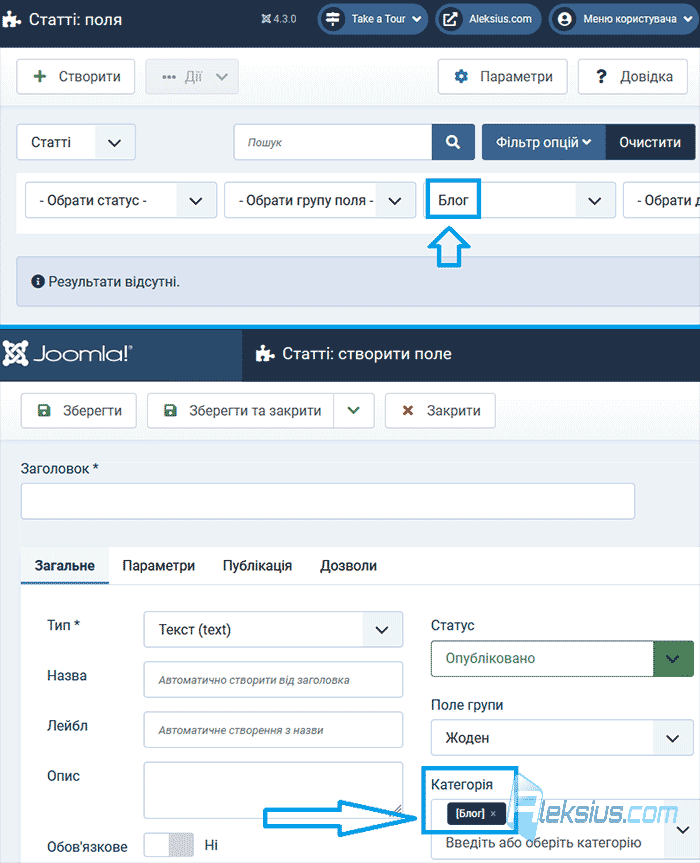Viewport: 700px width, 863px height.
Task: Click the Зберегти button
Action: pyautogui.click(x=79, y=411)
